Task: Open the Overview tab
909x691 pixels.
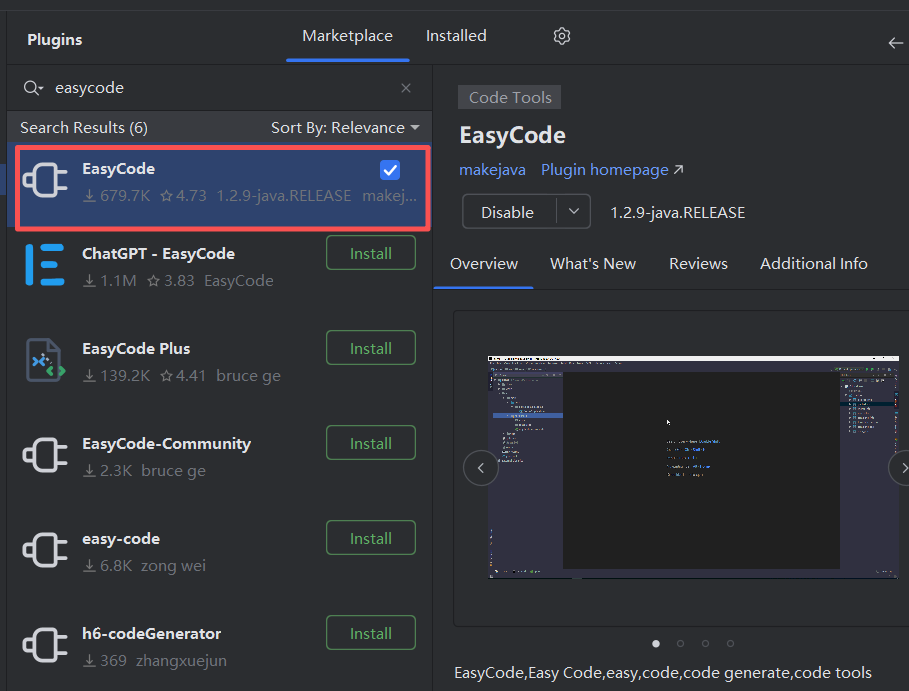Action: pyautogui.click(x=483, y=264)
